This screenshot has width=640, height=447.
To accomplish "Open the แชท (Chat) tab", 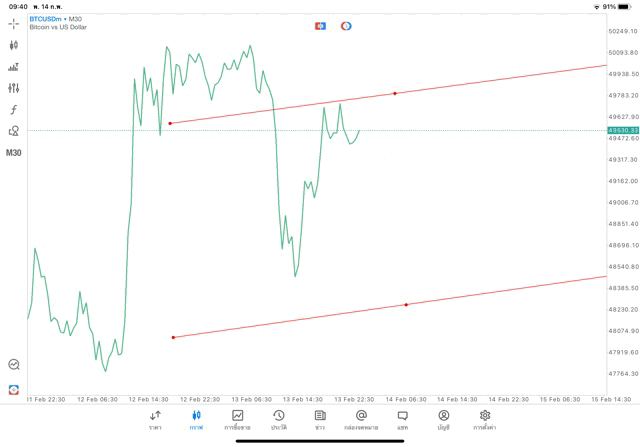I will (402, 420).
